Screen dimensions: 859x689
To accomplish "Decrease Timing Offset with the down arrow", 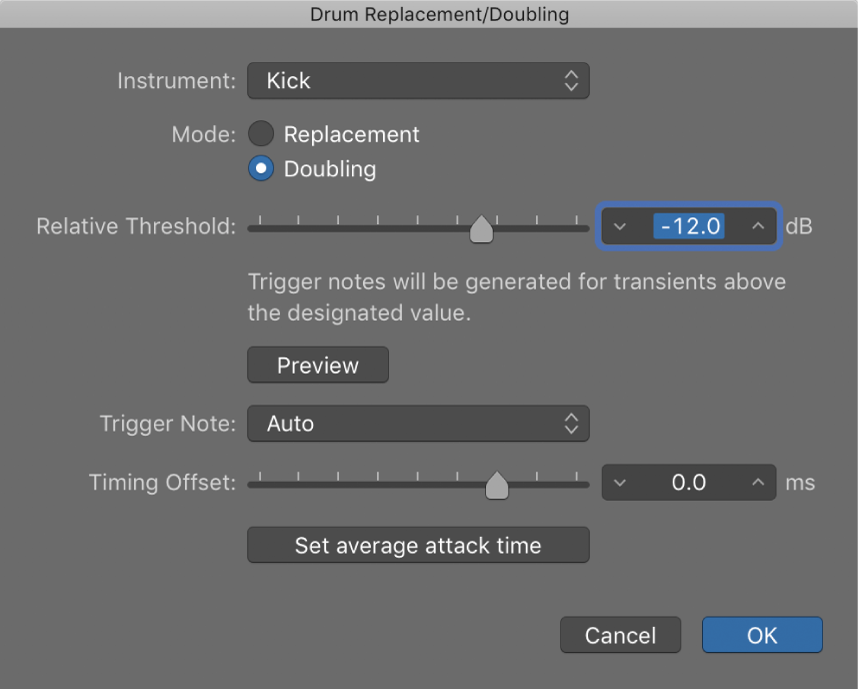I will [620, 482].
